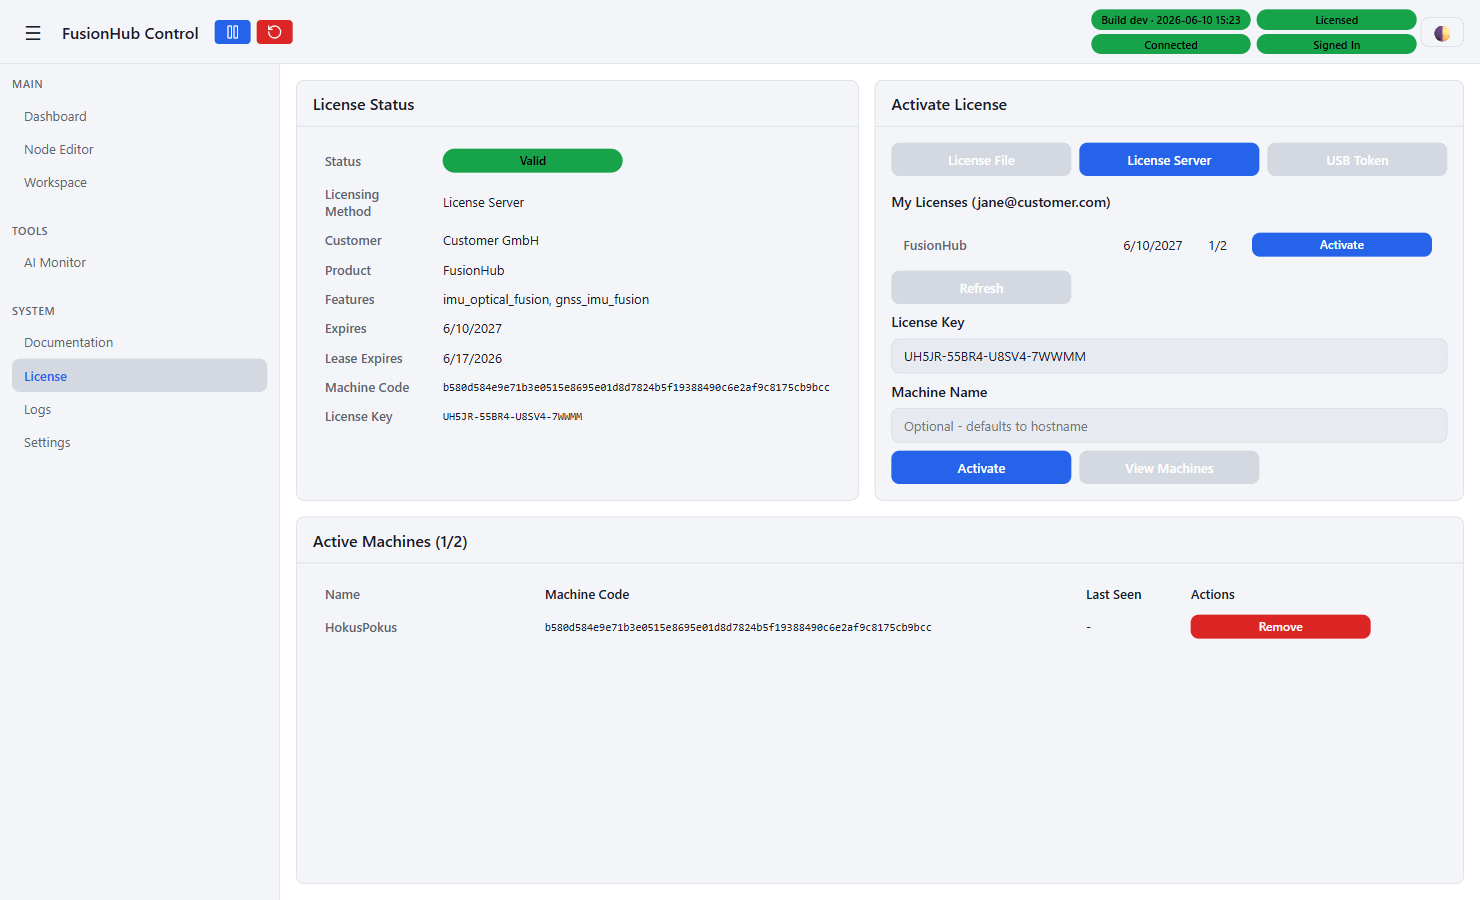
Task: Select the License Server tab
Action: tap(1169, 160)
